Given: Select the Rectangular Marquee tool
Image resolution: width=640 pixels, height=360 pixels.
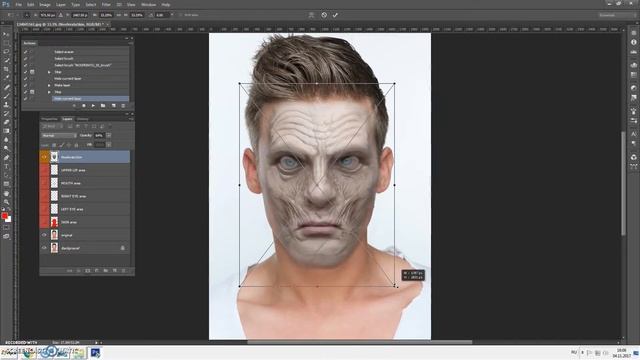Looking at the screenshot, I should pos(6,43).
